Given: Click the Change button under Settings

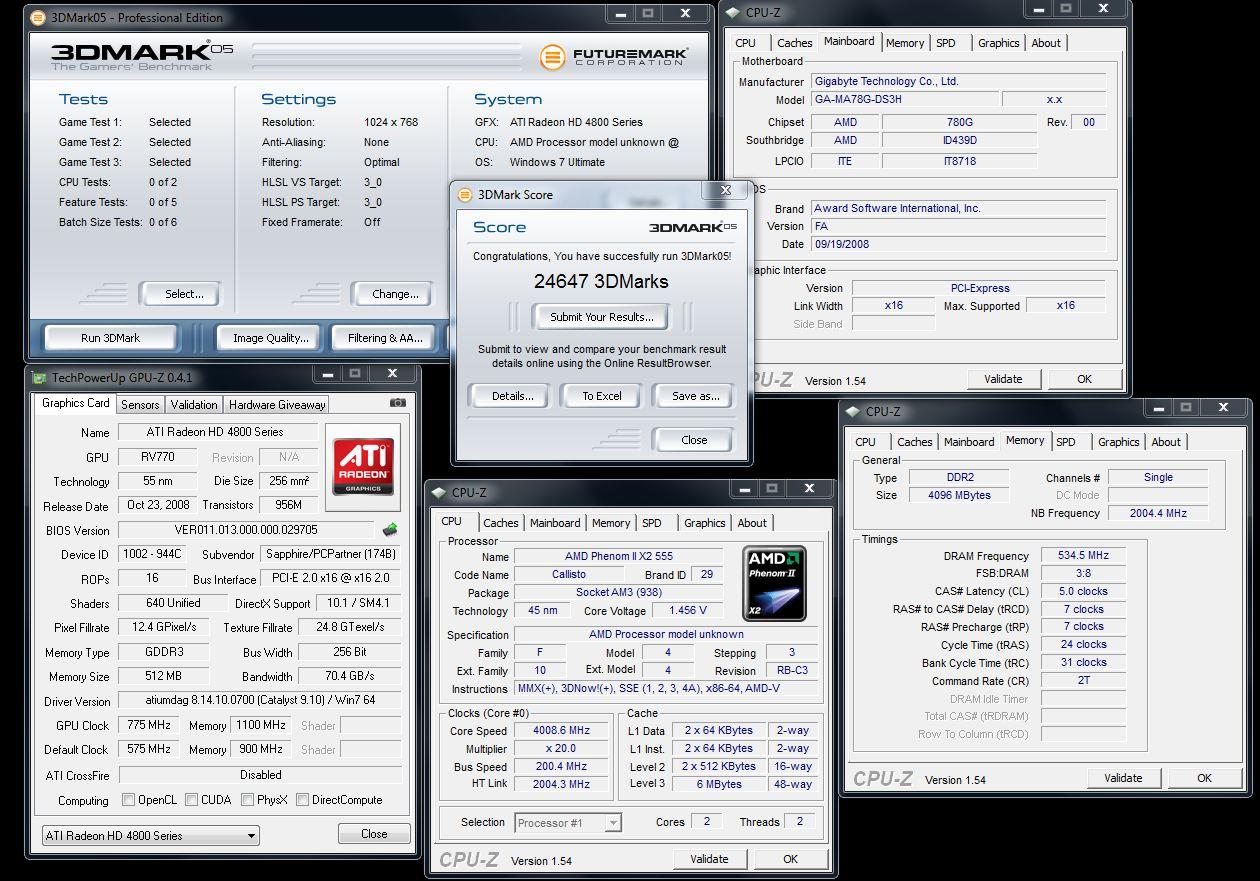Looking at the screenshot, I should coord(395,294).
